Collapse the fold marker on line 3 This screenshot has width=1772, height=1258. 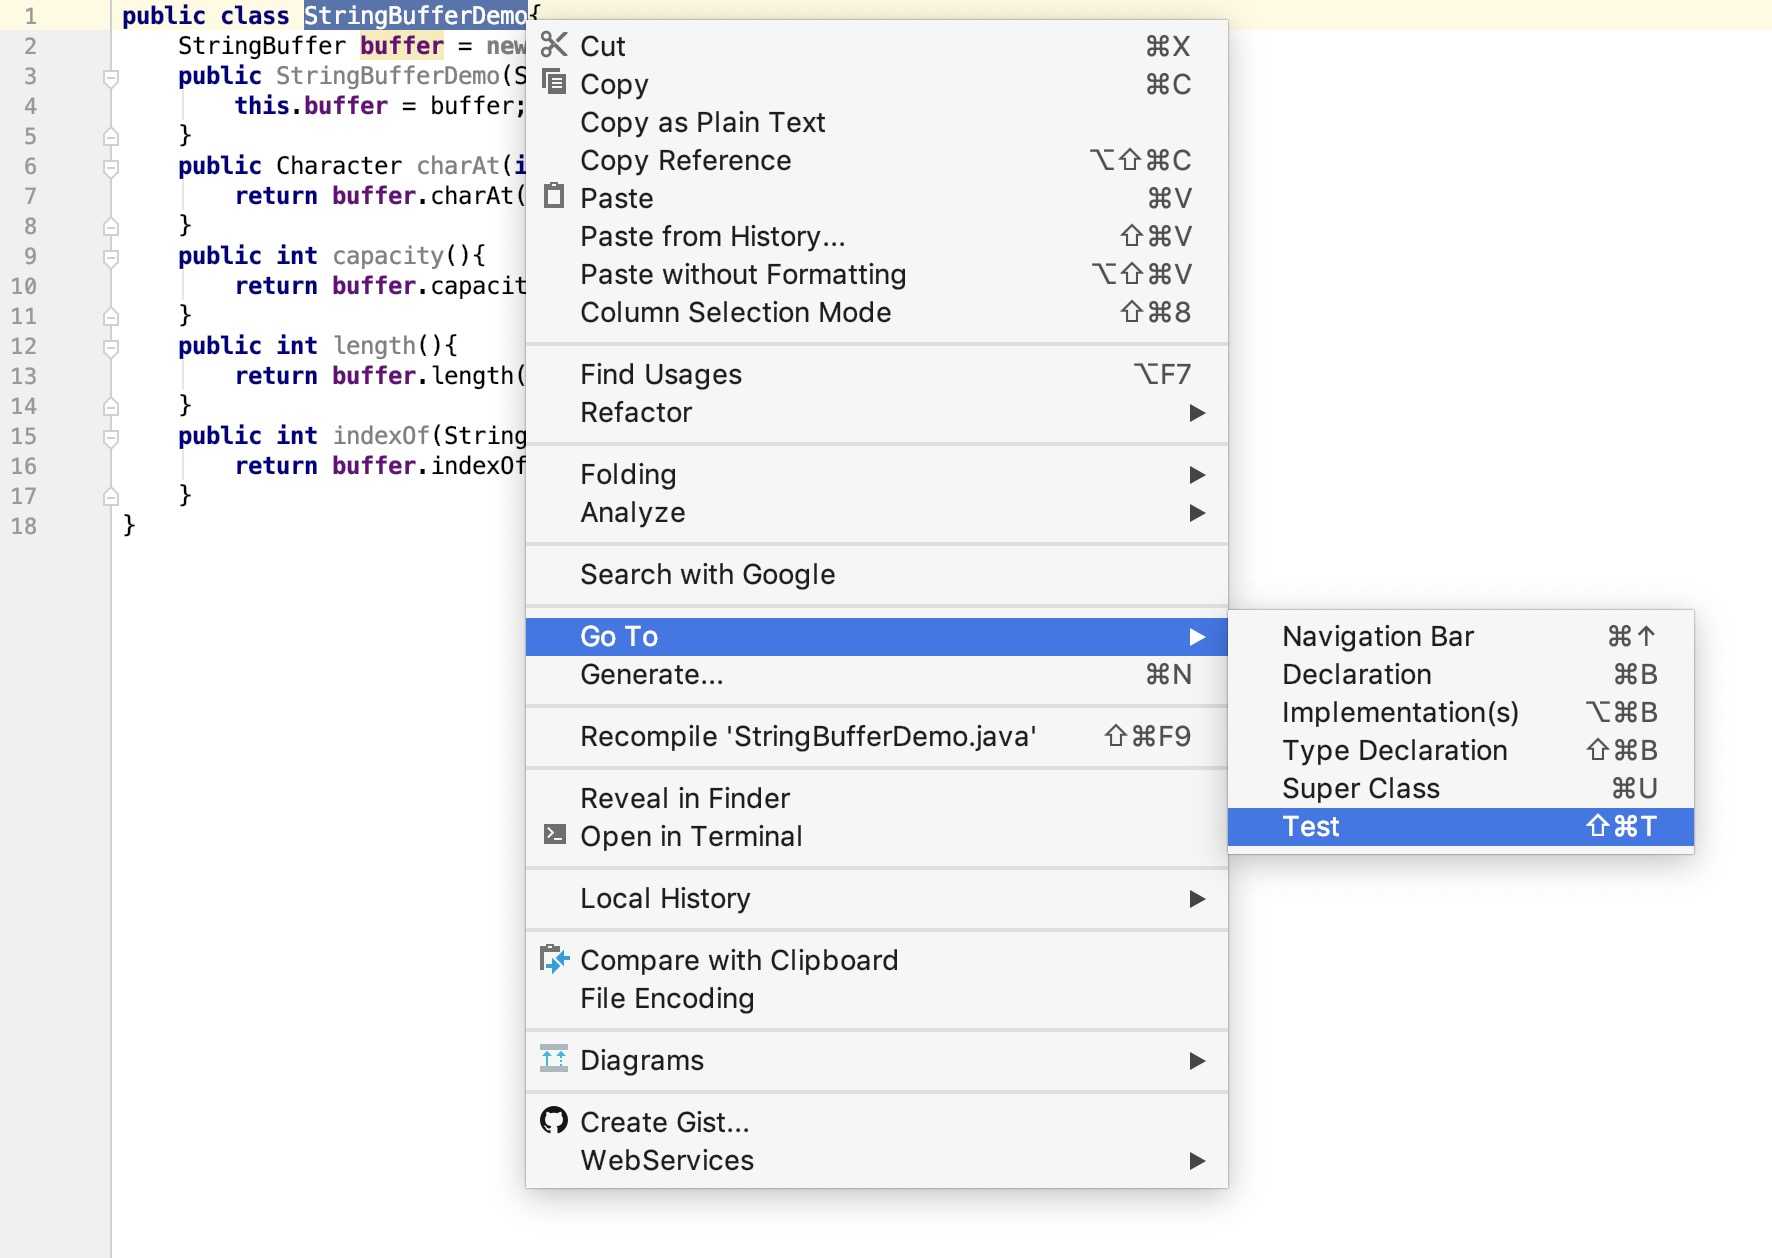pyautogui.click(x=111, y=77)
